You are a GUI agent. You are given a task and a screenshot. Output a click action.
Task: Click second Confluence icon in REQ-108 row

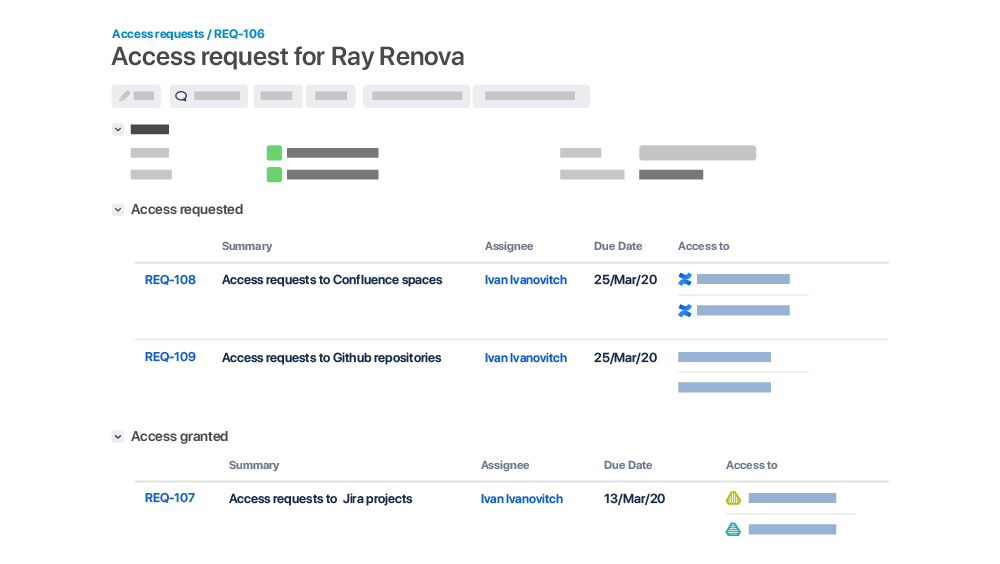point(685,310)
